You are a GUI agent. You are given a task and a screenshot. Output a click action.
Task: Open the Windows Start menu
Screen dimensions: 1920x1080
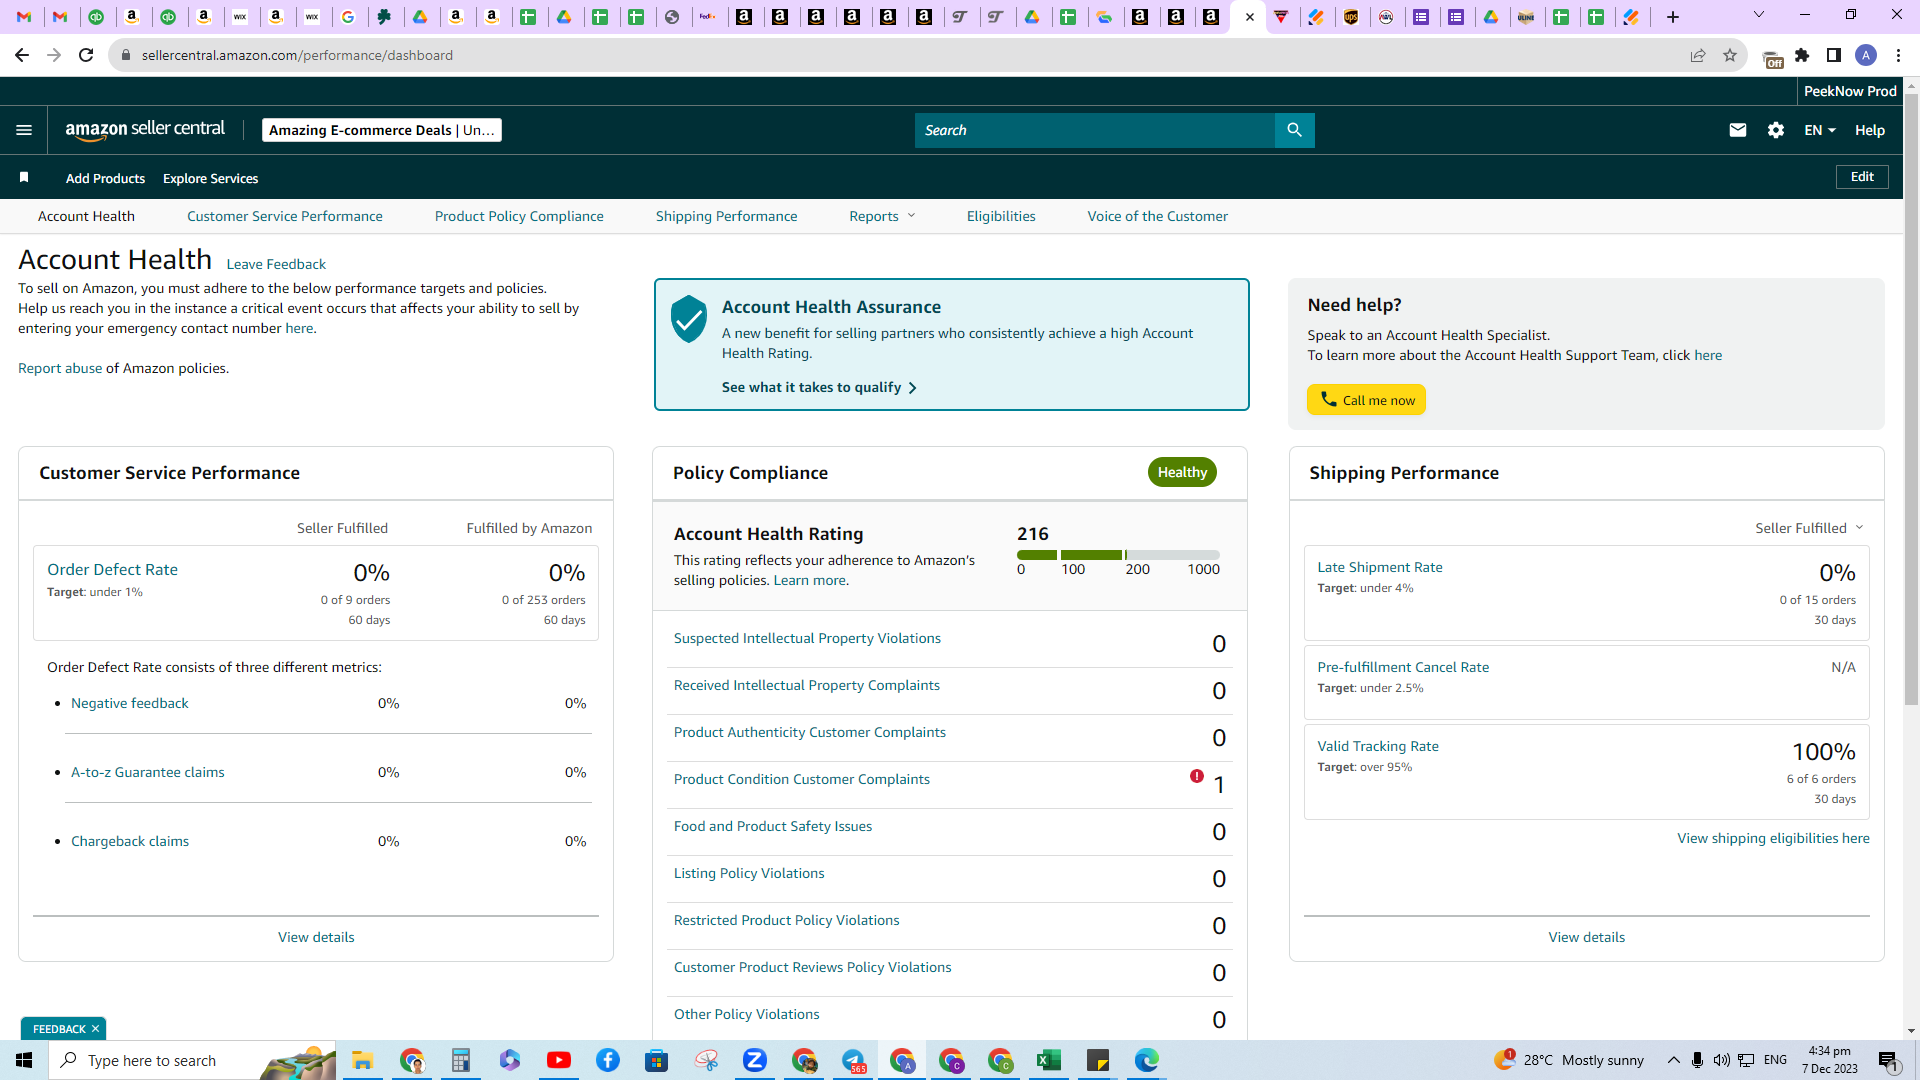point(24,1060)
